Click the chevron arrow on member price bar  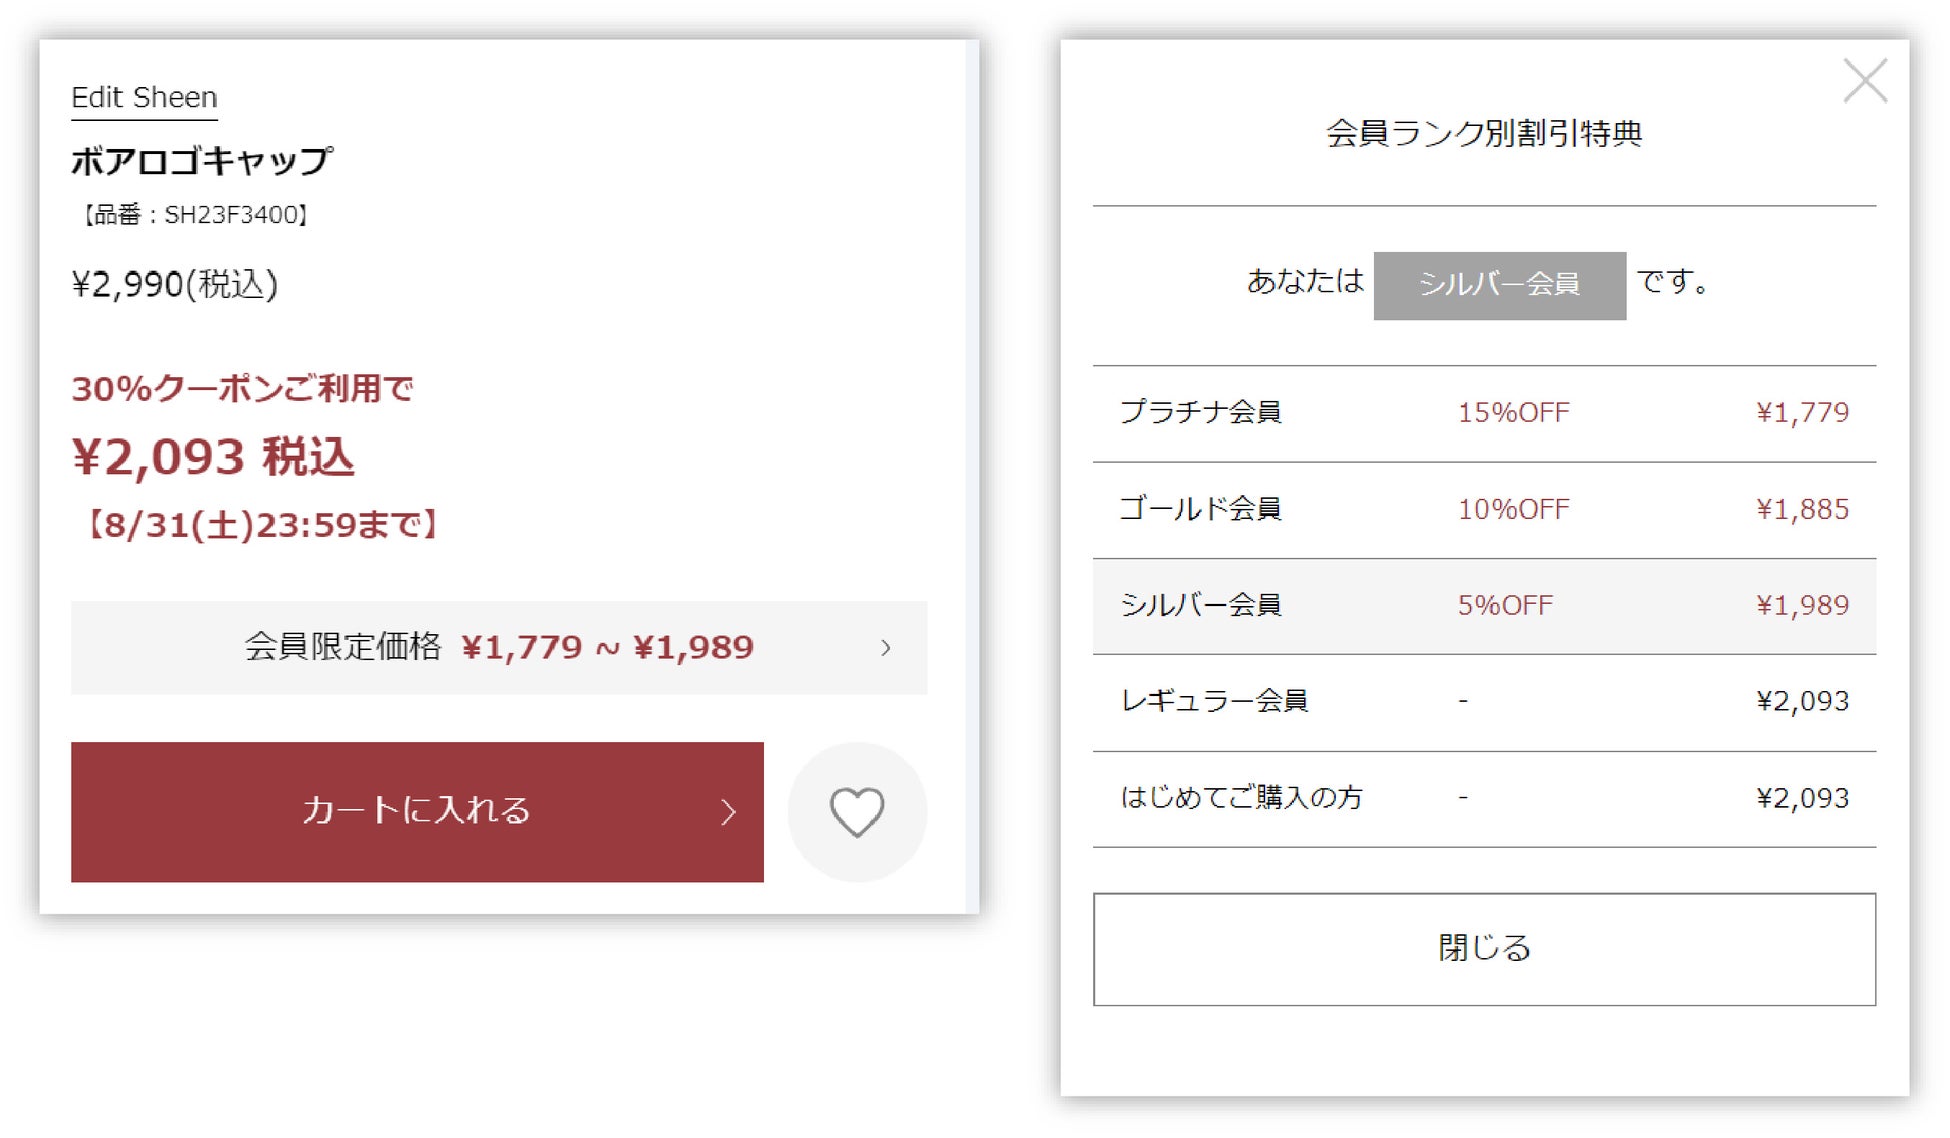click(886, 648)
